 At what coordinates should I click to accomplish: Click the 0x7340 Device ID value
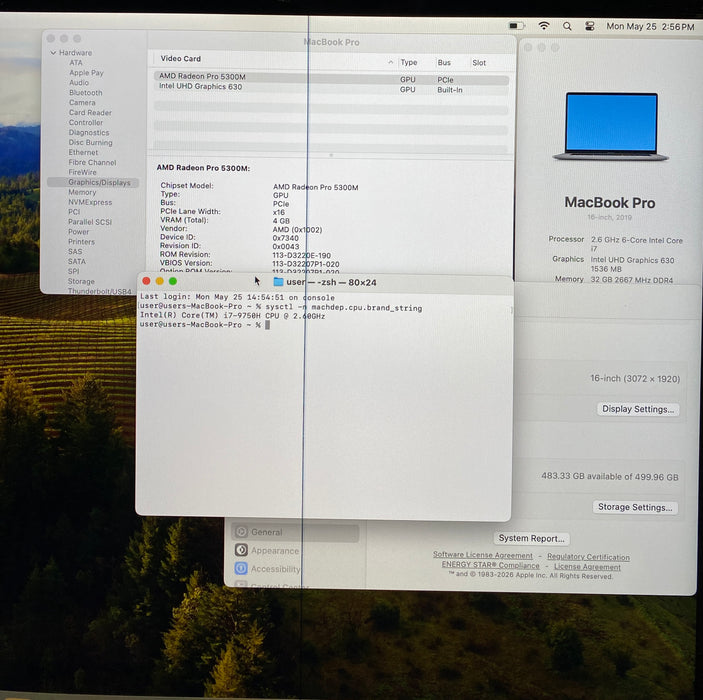click(x=285, y=238)
